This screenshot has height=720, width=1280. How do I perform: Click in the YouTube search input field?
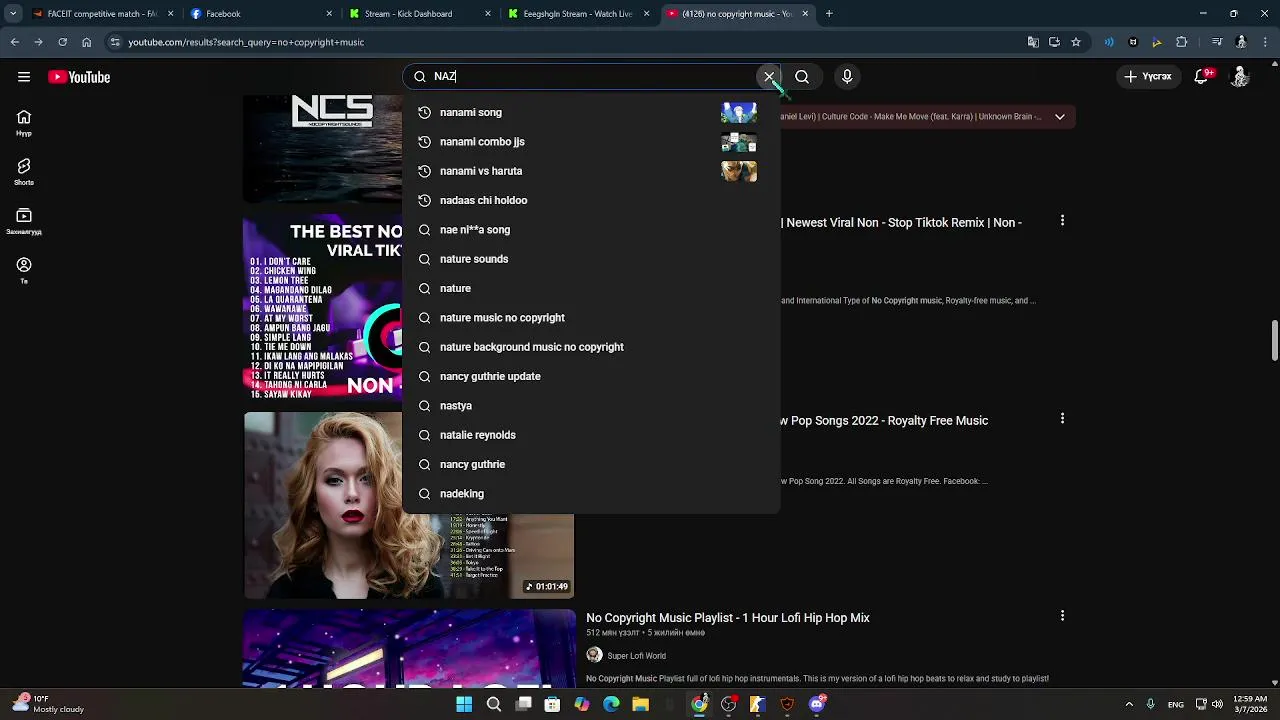[x=590, y=77]
